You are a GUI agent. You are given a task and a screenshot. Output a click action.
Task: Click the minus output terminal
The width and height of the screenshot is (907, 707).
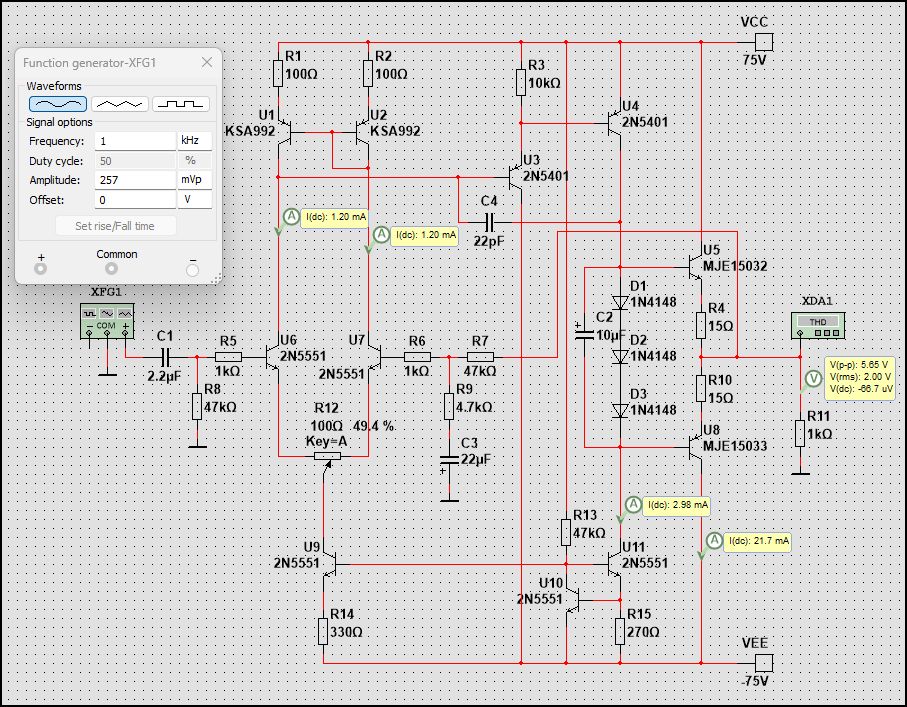193,270
